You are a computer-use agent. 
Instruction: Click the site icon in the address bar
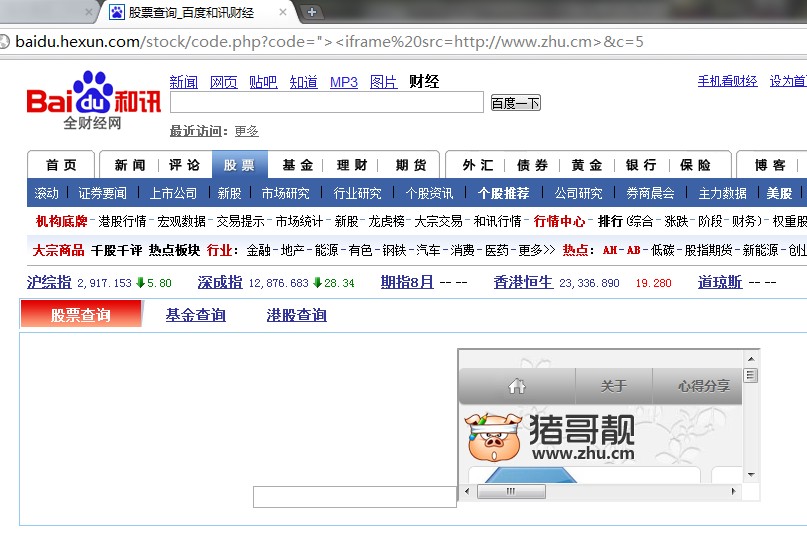[4, 42]
